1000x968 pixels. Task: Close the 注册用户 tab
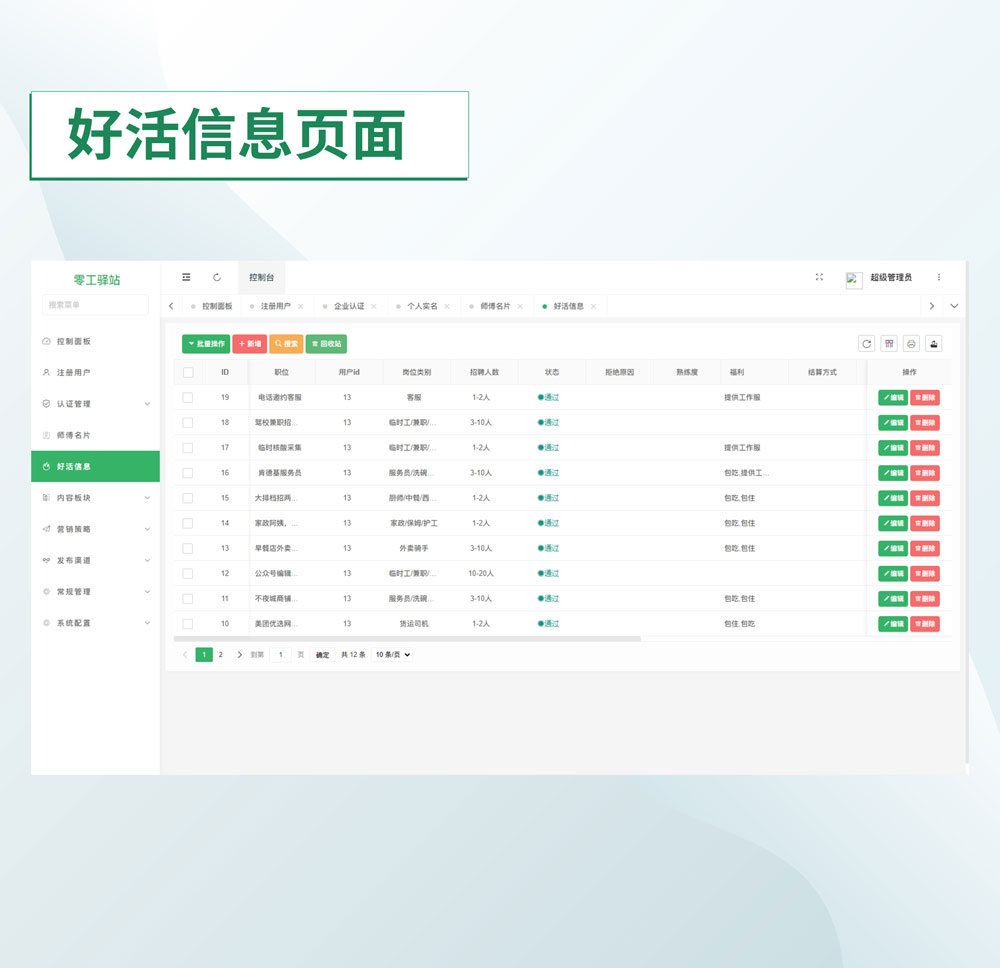click(301, 306)
